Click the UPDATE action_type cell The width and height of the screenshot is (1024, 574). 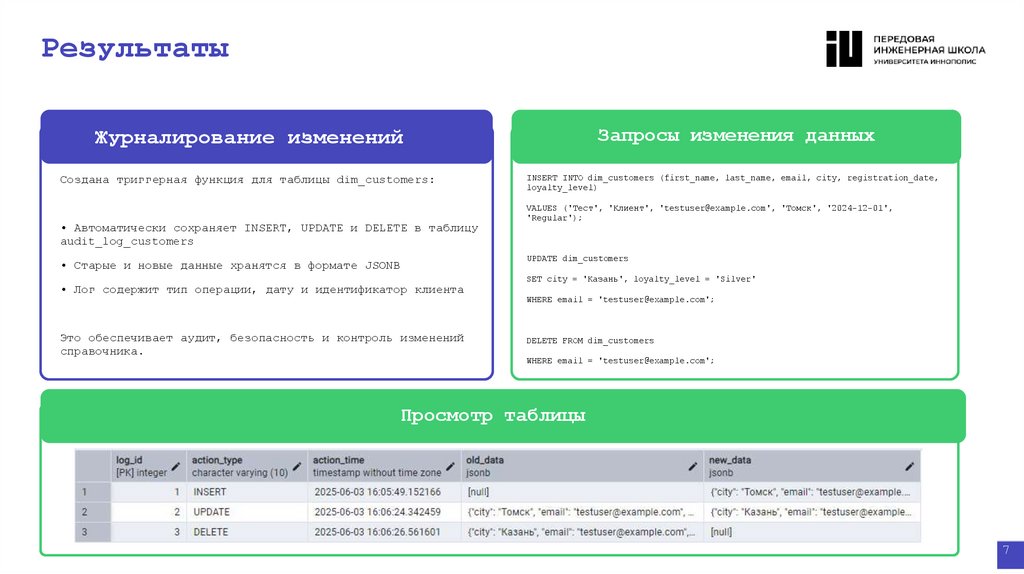[247, 512]
